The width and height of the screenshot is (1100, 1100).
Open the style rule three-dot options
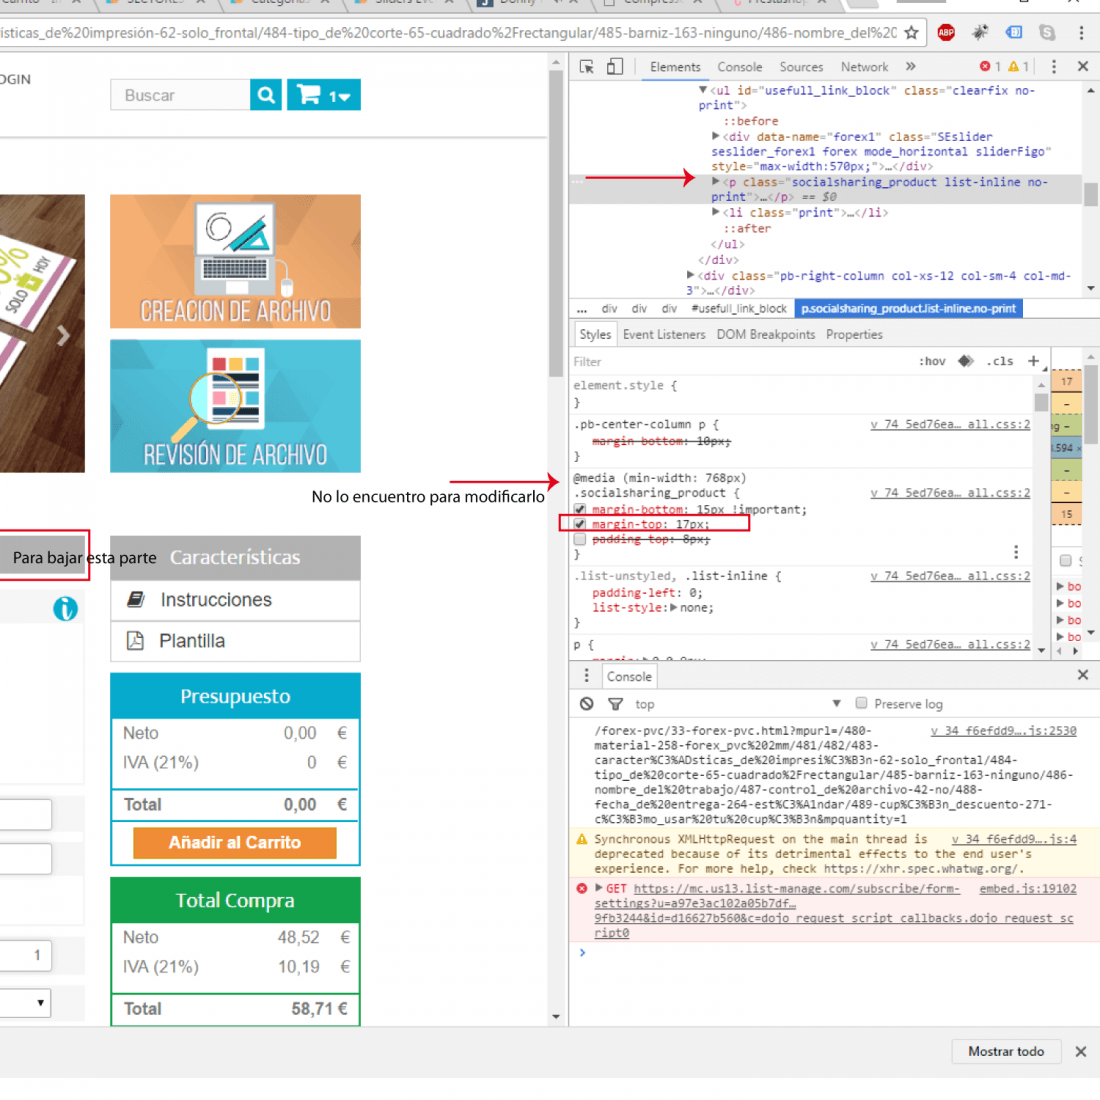(x=1016, y=552)
